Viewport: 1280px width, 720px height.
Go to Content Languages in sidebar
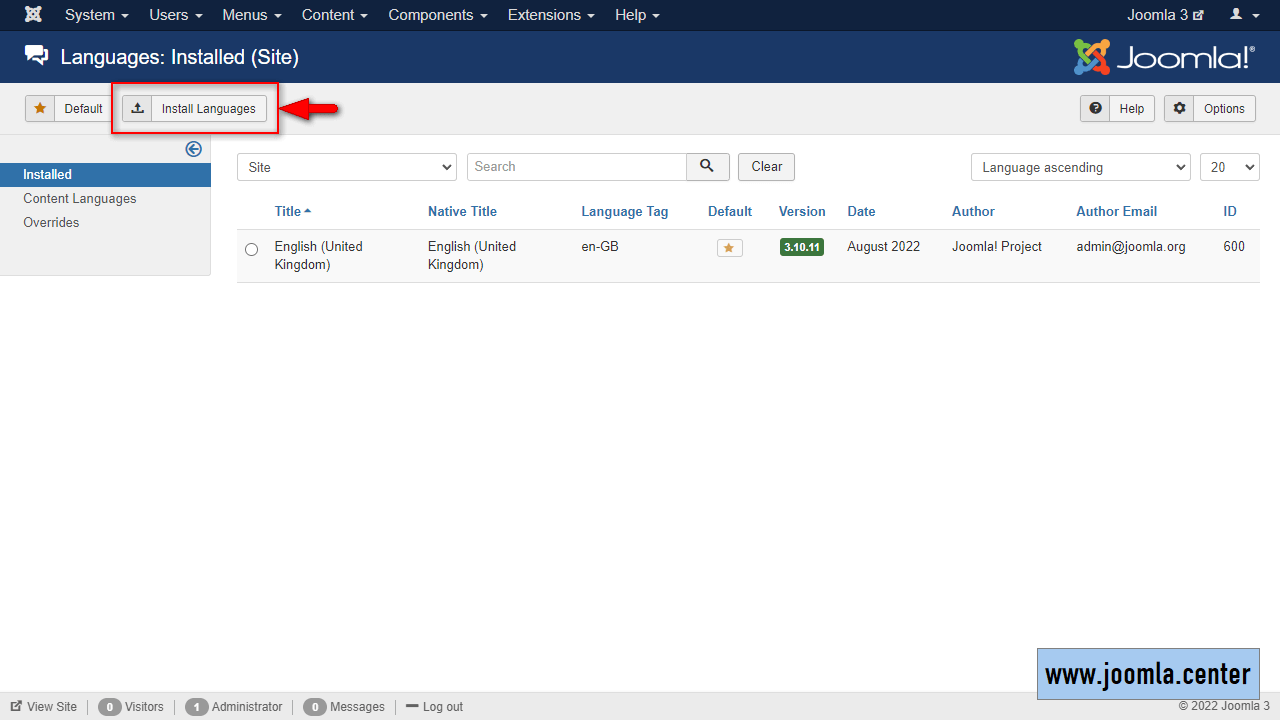(x=80, y=199)
